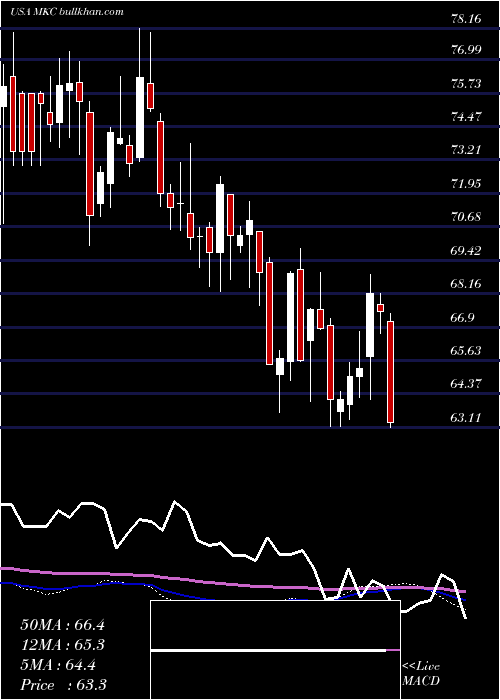Click the 65.63 price axis label
Viewport: 500px width, 700px height.
click(x=467, y=351)
